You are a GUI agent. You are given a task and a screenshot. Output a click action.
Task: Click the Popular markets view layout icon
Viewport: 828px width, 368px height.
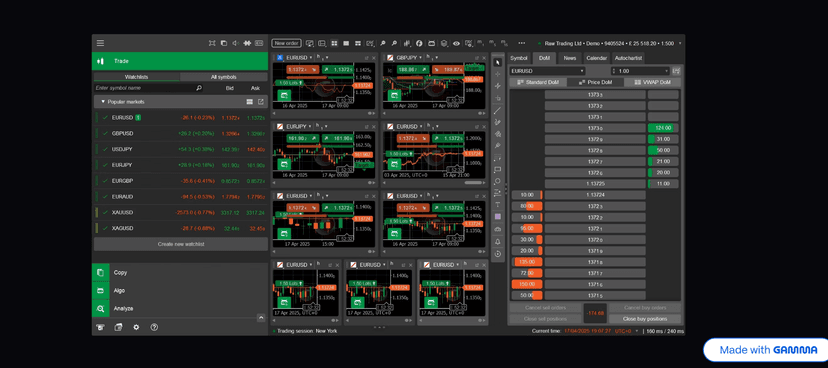250,101
